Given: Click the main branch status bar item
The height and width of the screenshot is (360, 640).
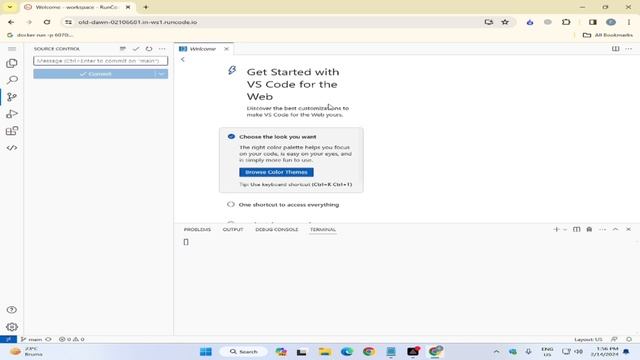Looking at the screenshot, I should click(32, 339).
